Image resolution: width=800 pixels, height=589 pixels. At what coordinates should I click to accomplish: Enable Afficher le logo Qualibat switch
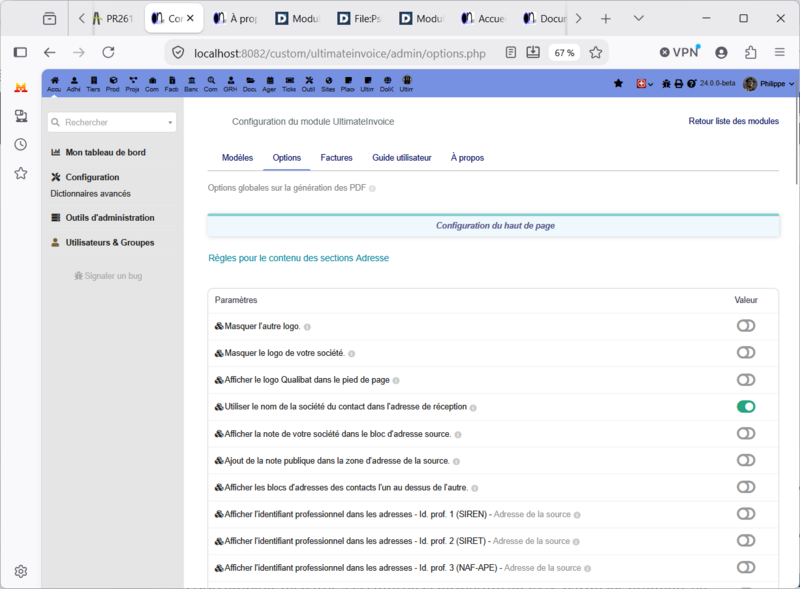pyautogui.click(x=746, y=380)
